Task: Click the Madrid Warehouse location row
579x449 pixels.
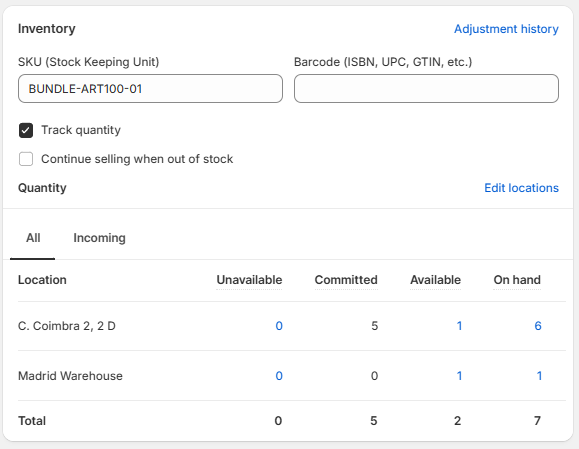Action: click(292, 376)
